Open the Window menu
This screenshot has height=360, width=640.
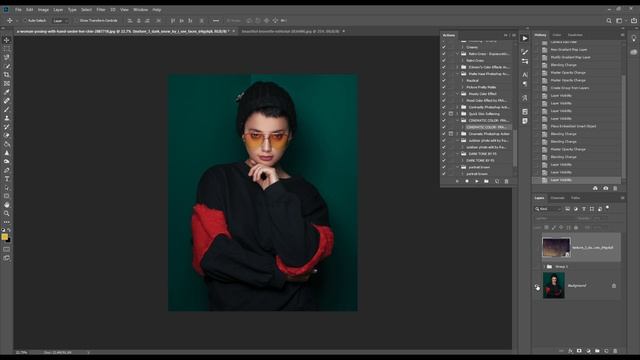(140, 10)
